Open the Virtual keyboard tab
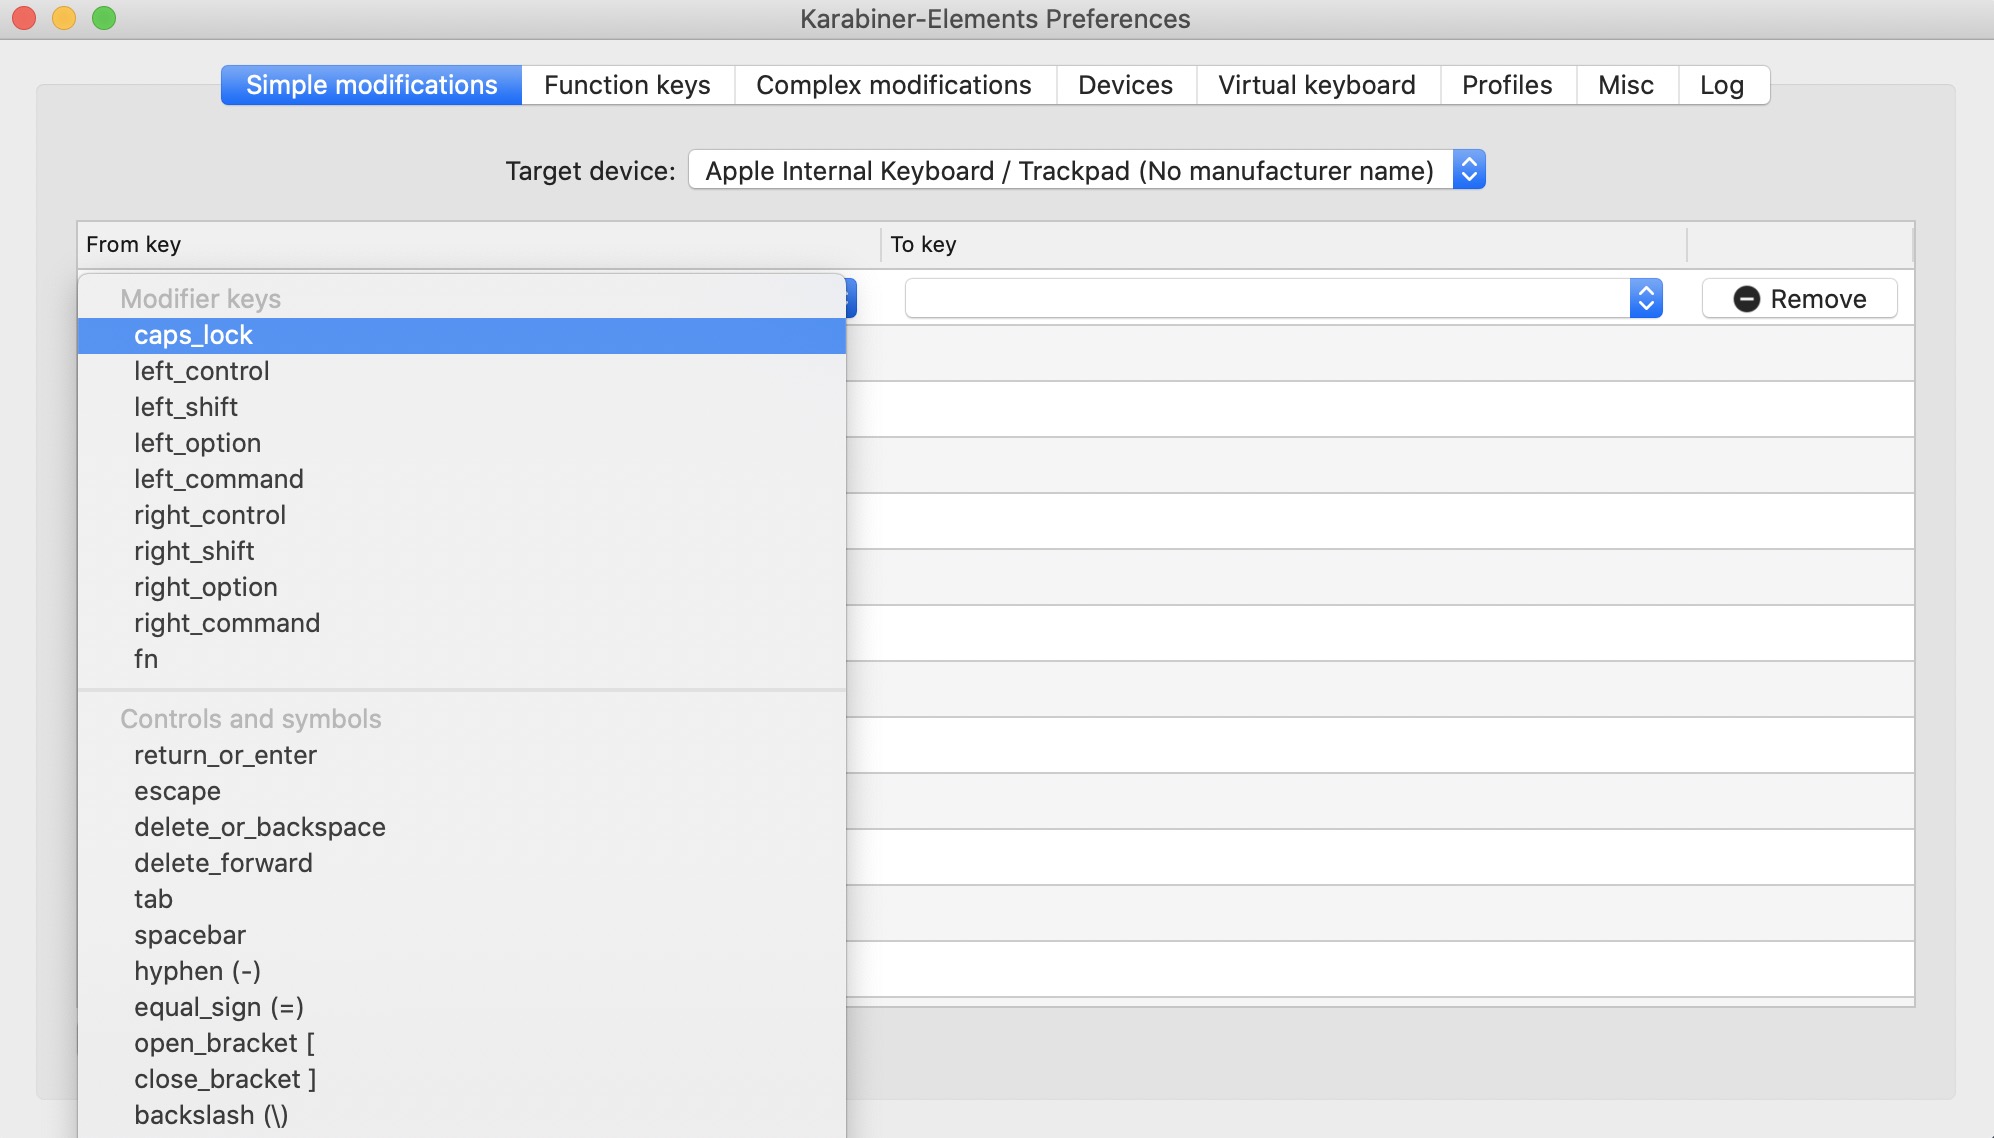This screenshot has height=1138, width=1994. 1316,85
